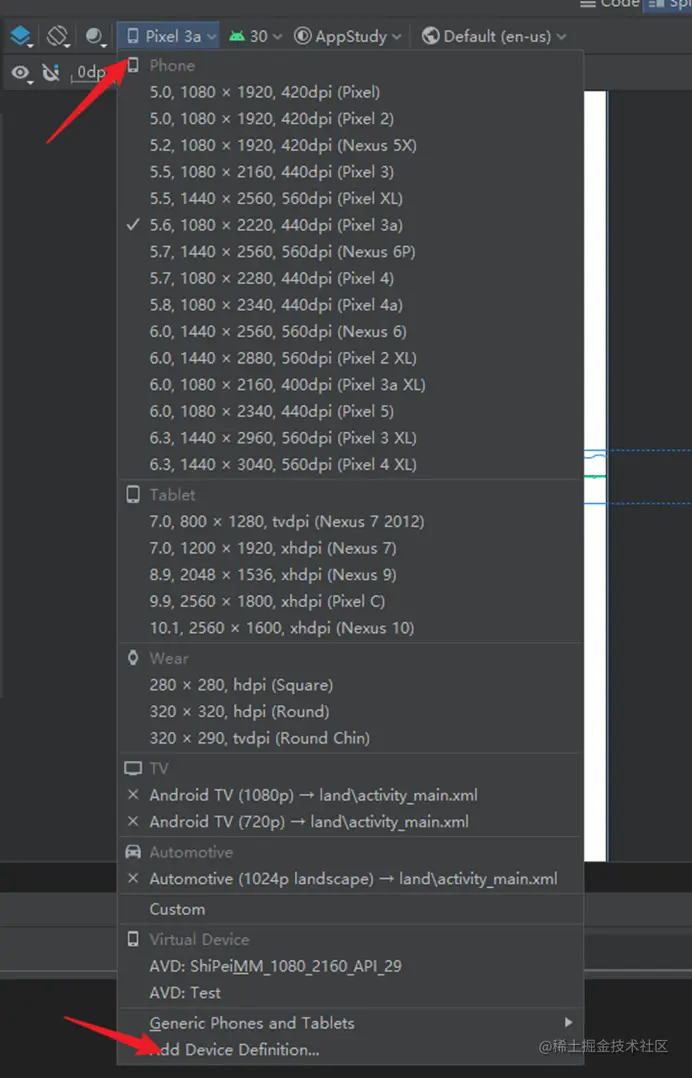The width and height of the screenshot is (692, 1078).
Task: Select the Pixel 4a device entry
Action: coord(350,305)
